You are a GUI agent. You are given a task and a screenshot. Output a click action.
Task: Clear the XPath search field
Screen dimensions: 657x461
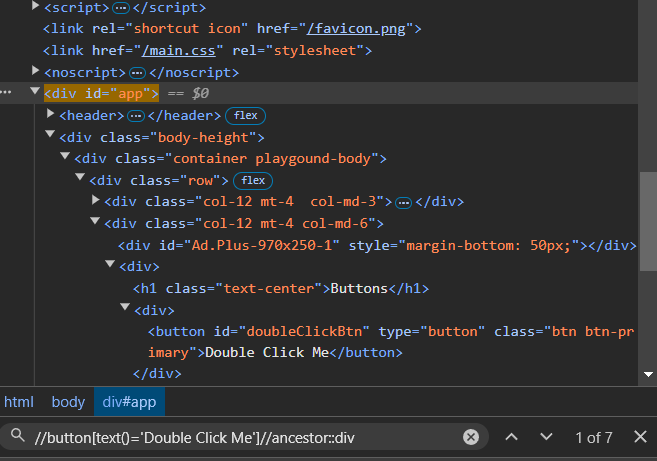[471, 437]
